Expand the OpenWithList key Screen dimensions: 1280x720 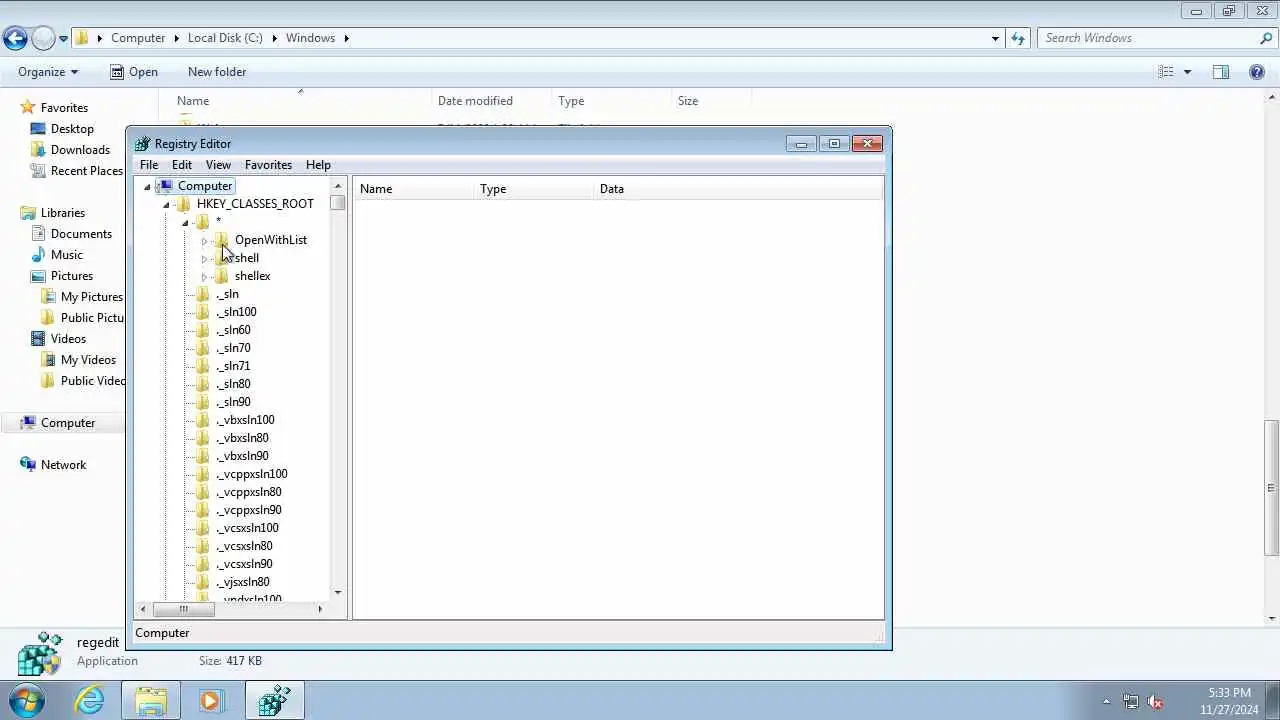coord(204,241)
